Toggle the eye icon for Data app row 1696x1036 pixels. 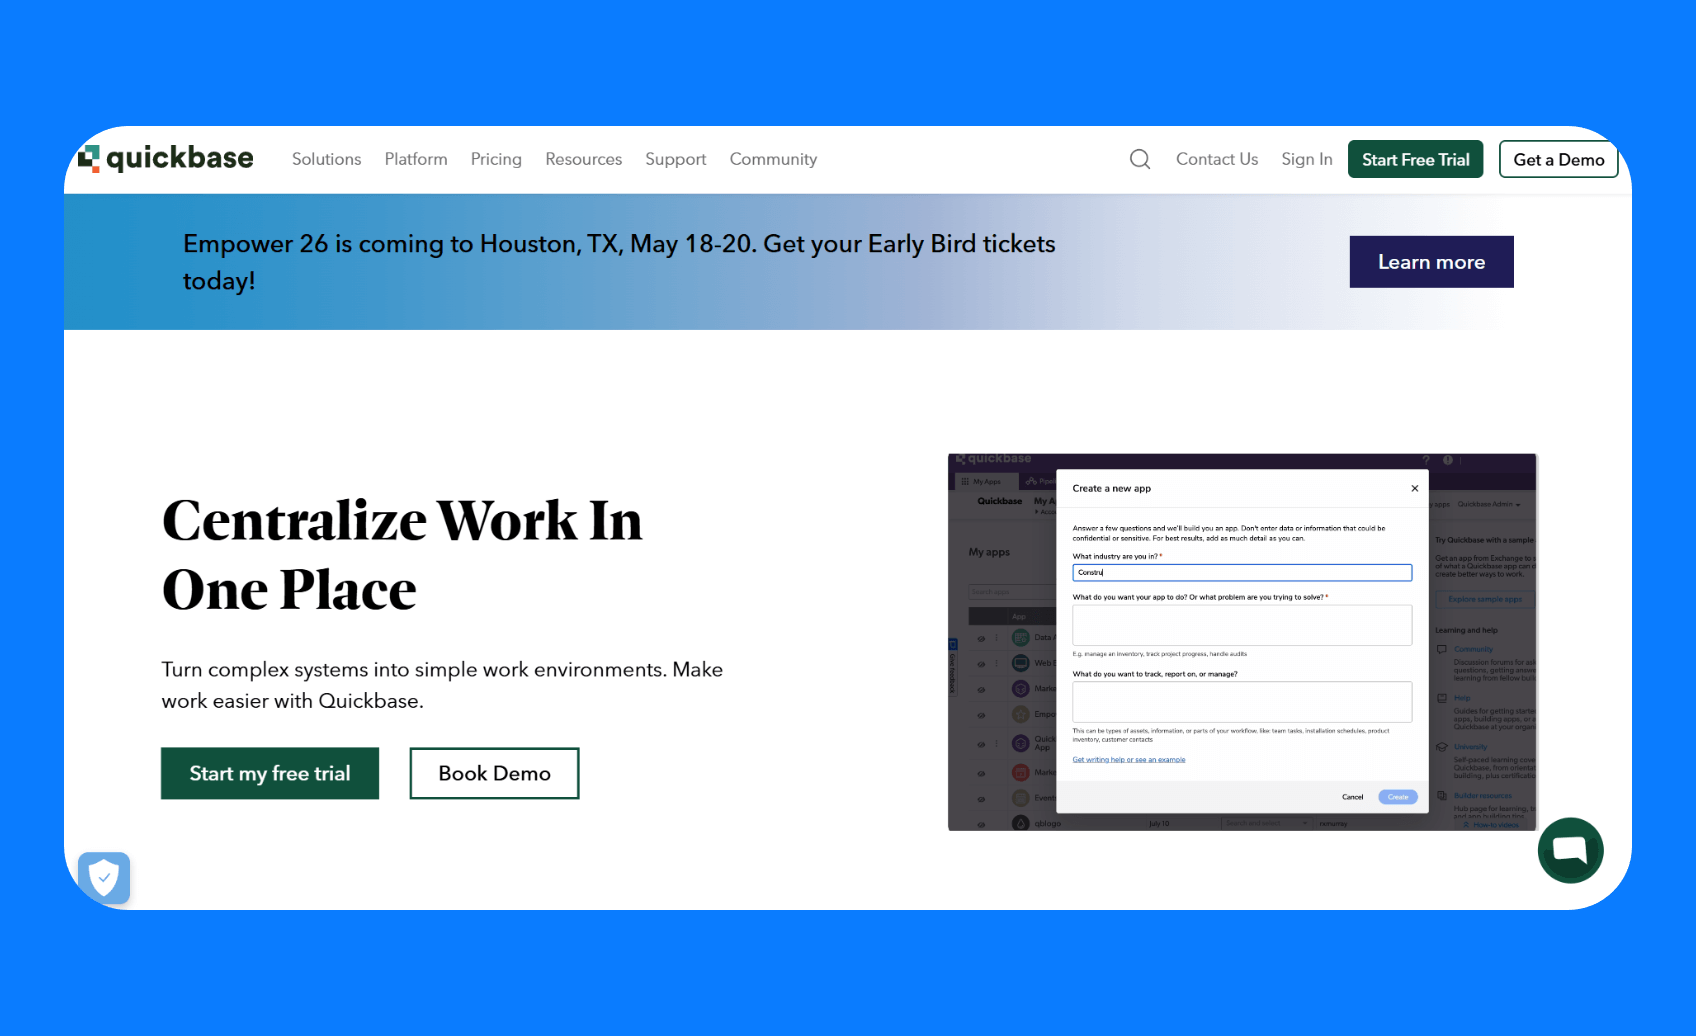[x=981, y=638]
